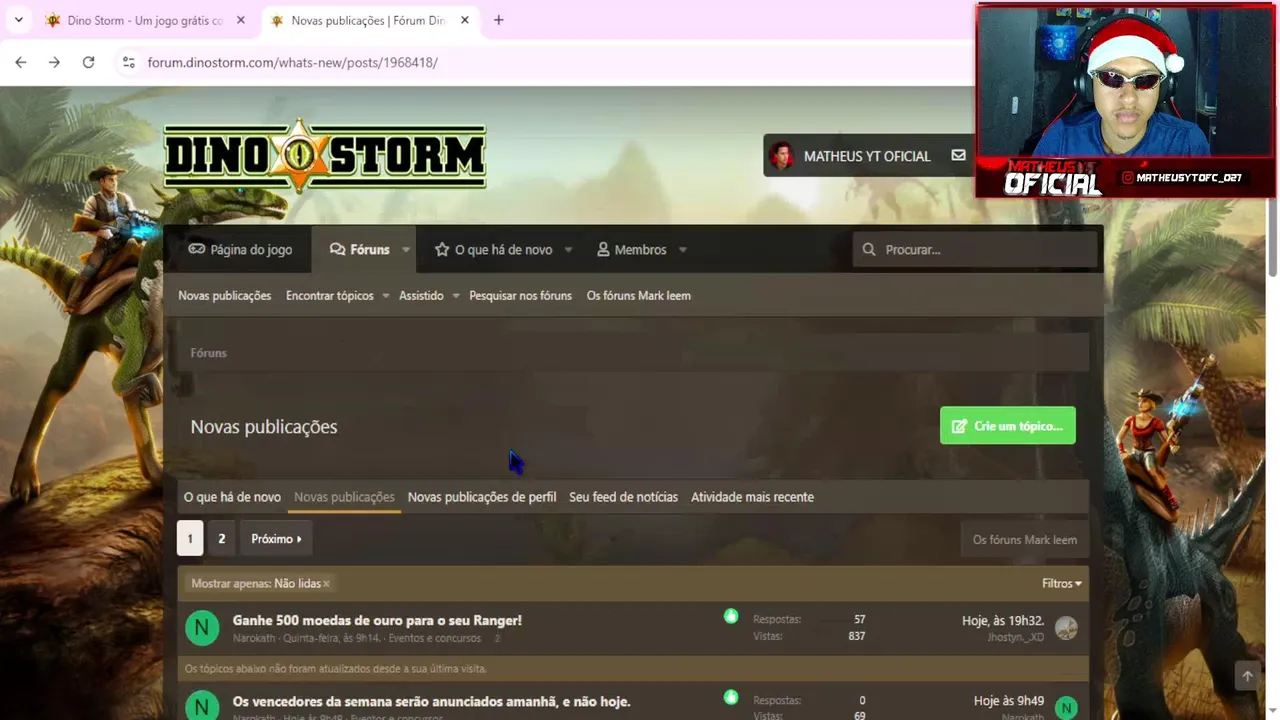Open a new browser tab
1280x720 pixels.
[498, 20]
